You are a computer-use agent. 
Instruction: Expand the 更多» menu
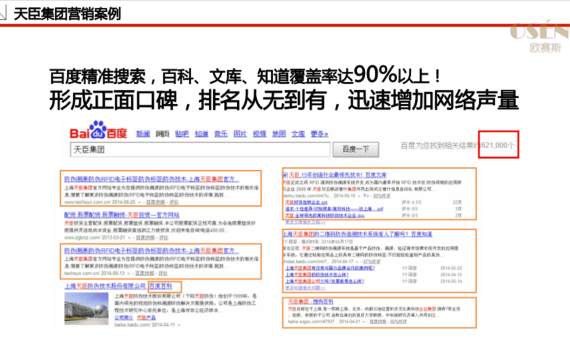pyautogui.click(x=319, y=134)
